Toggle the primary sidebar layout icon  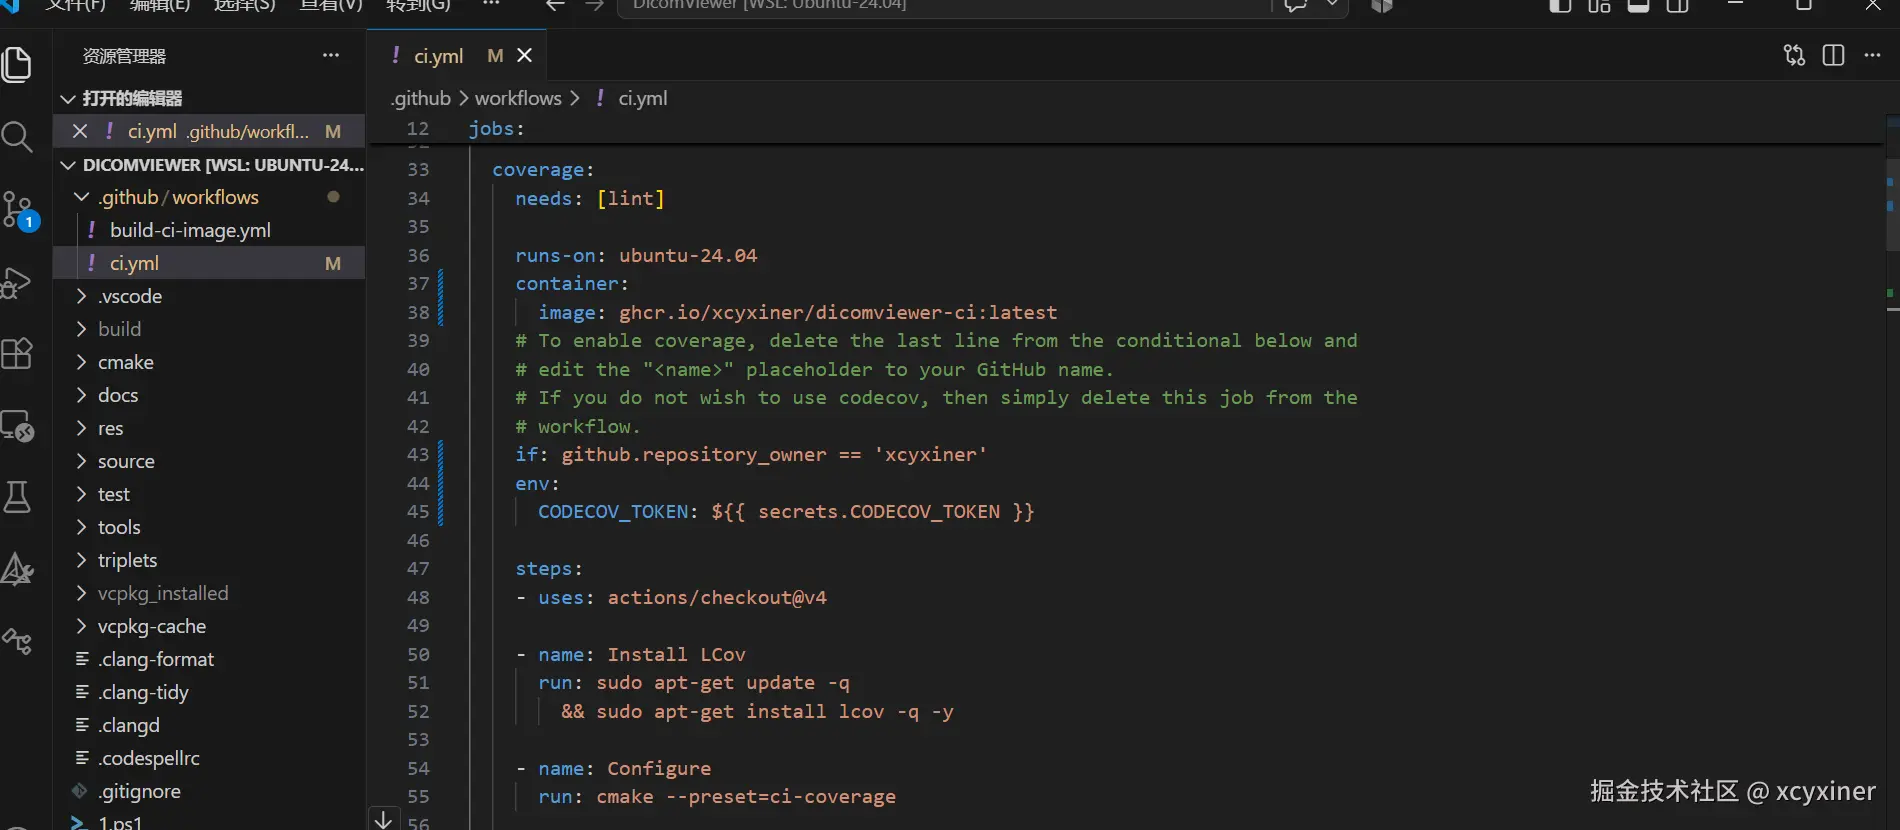tap(1560, 6)
